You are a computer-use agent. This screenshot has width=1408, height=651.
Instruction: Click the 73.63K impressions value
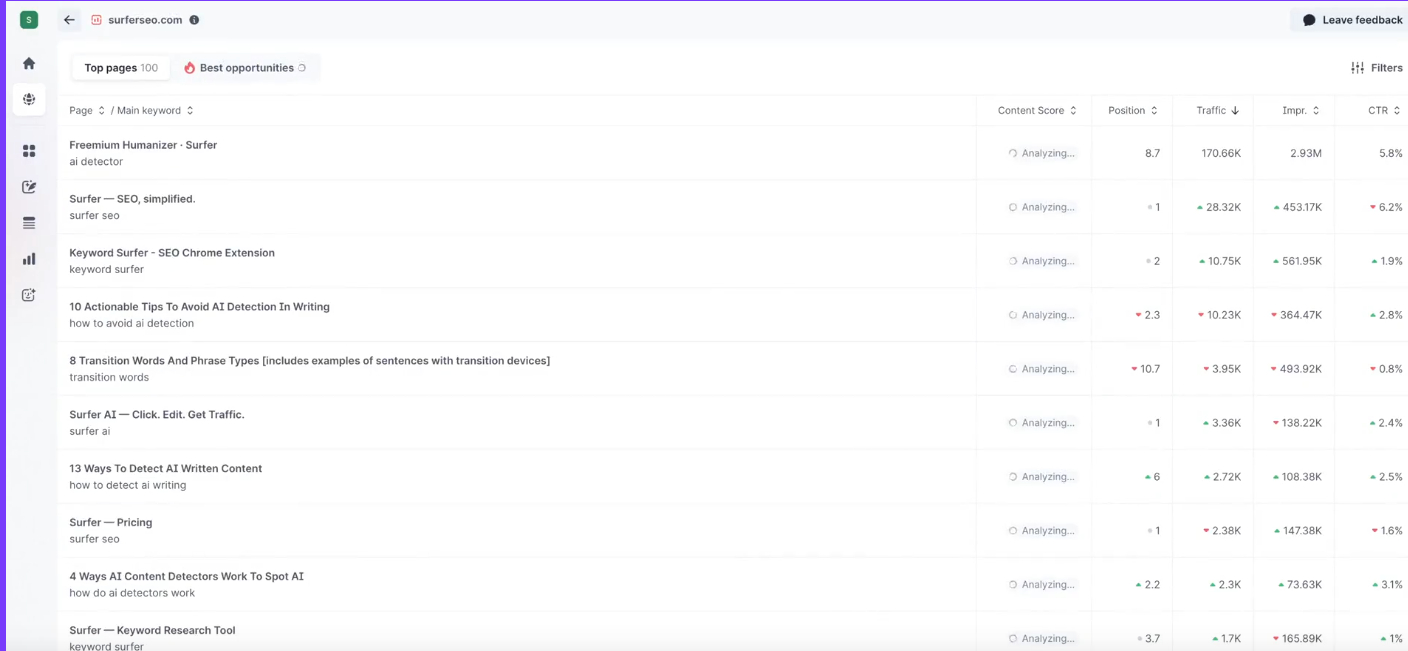(1304, 586)
